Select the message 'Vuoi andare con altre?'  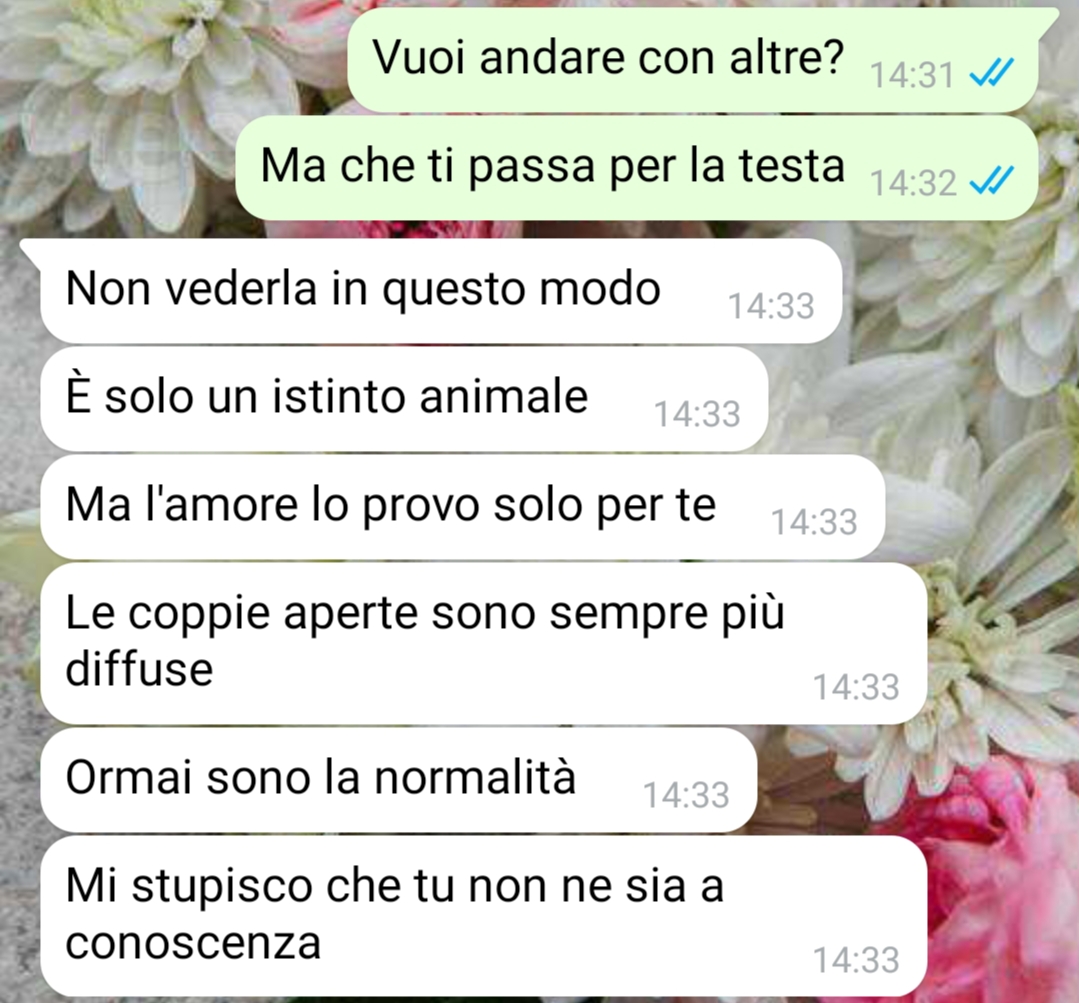coord(693,61)
